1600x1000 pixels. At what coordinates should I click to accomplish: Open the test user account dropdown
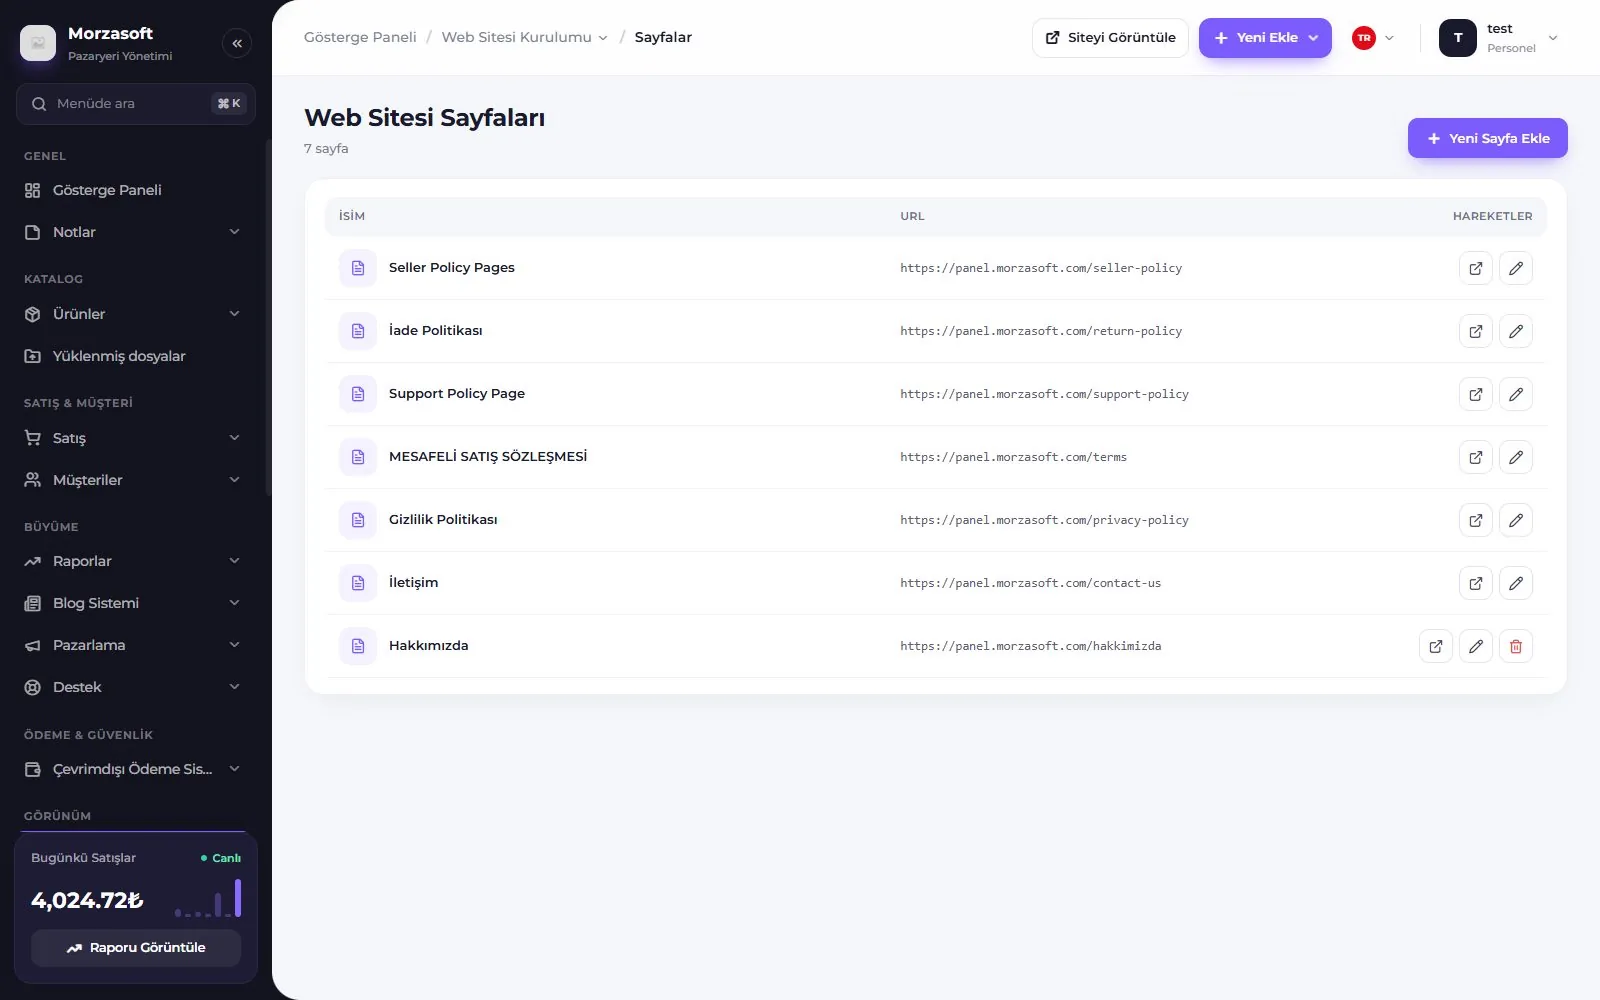click(x=1499, y=38)
